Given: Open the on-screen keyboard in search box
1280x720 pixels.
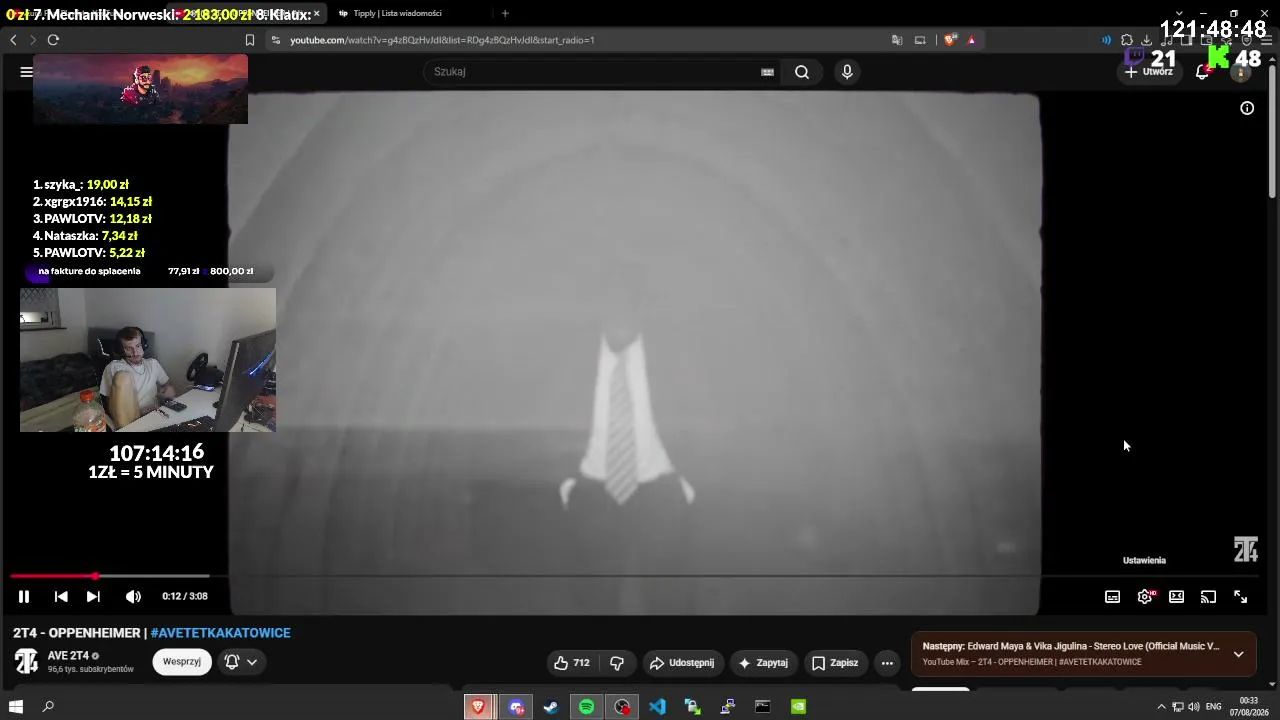Looking at the screenshot, I should pos(767,72).
